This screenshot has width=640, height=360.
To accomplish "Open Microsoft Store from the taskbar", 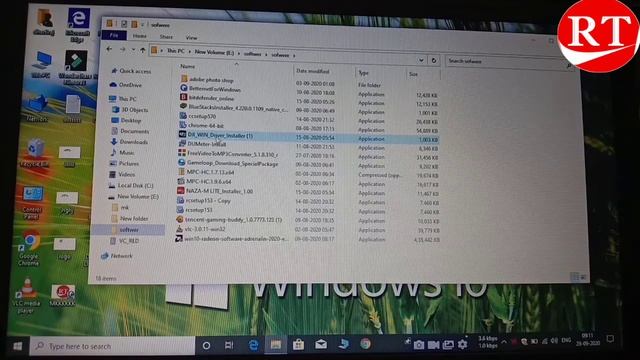I will 298,345.
